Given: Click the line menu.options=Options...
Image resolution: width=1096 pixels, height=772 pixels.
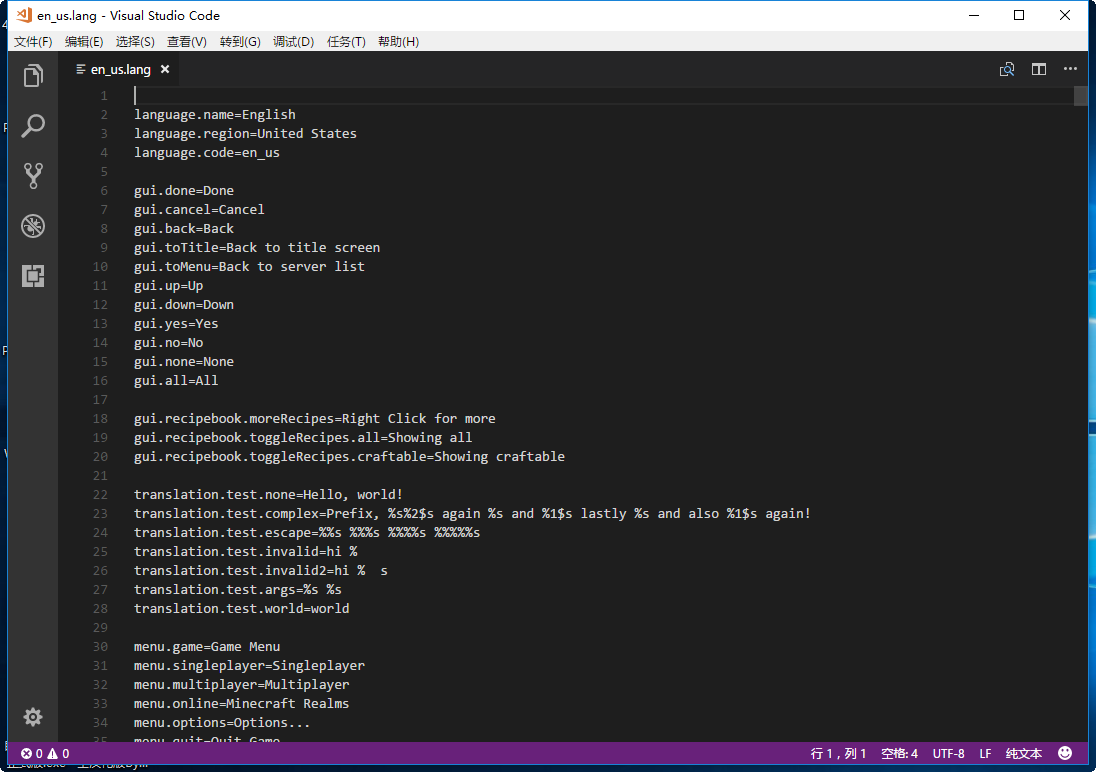Looking at the screenshot, I should tap(222, 722).
